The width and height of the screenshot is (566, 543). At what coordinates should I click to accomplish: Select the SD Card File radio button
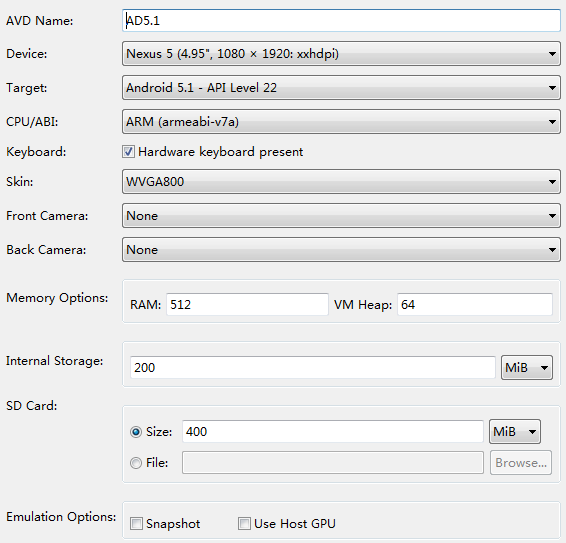coord(136,463)
